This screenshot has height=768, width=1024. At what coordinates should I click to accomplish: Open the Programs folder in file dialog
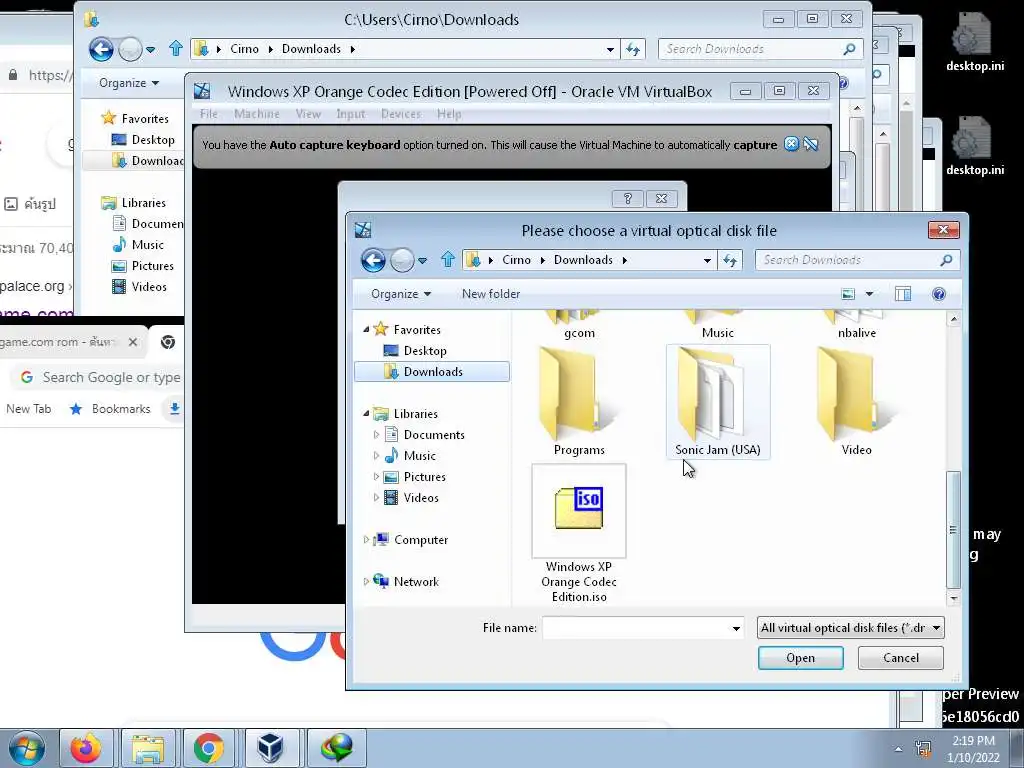(x=579, y=402)
